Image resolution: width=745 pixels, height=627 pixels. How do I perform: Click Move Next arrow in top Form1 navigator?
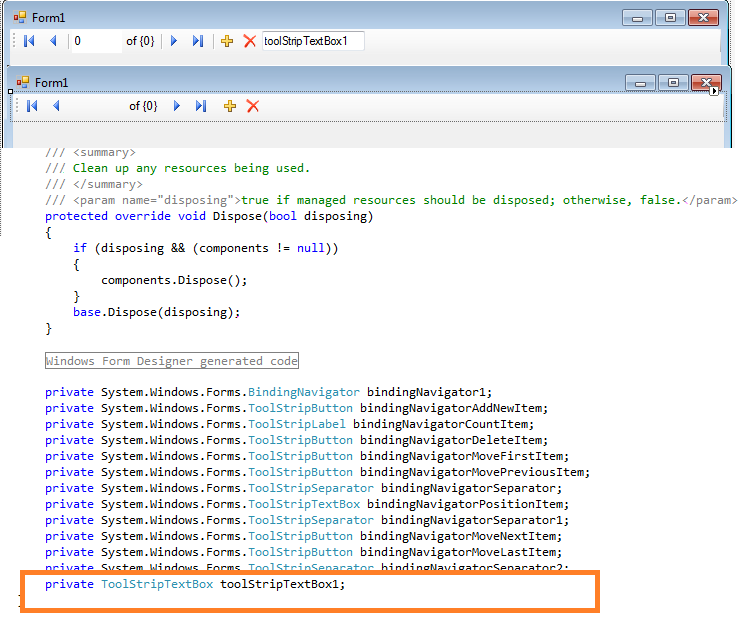coord(174,41)
